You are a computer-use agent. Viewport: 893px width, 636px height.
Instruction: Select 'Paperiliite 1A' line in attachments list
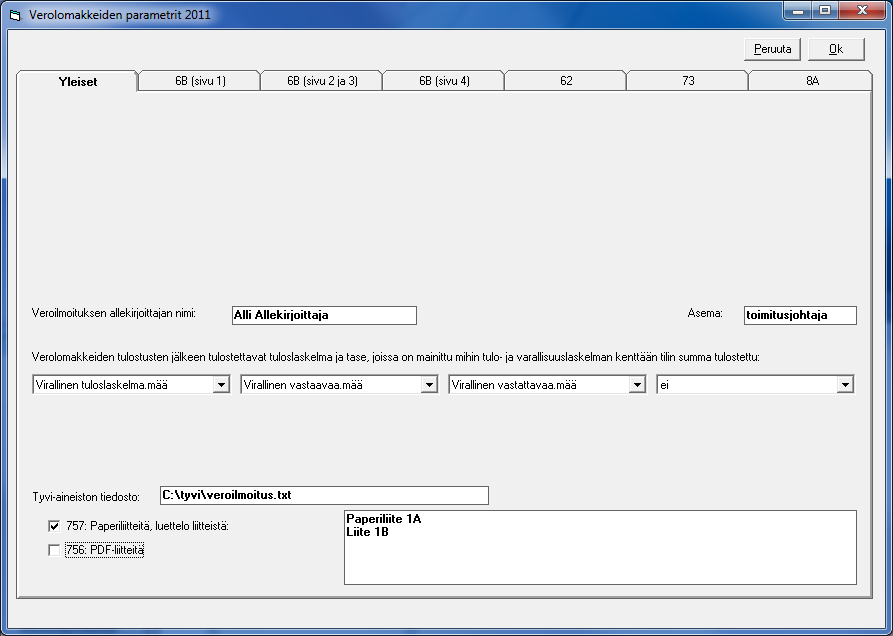click(383, 519)
